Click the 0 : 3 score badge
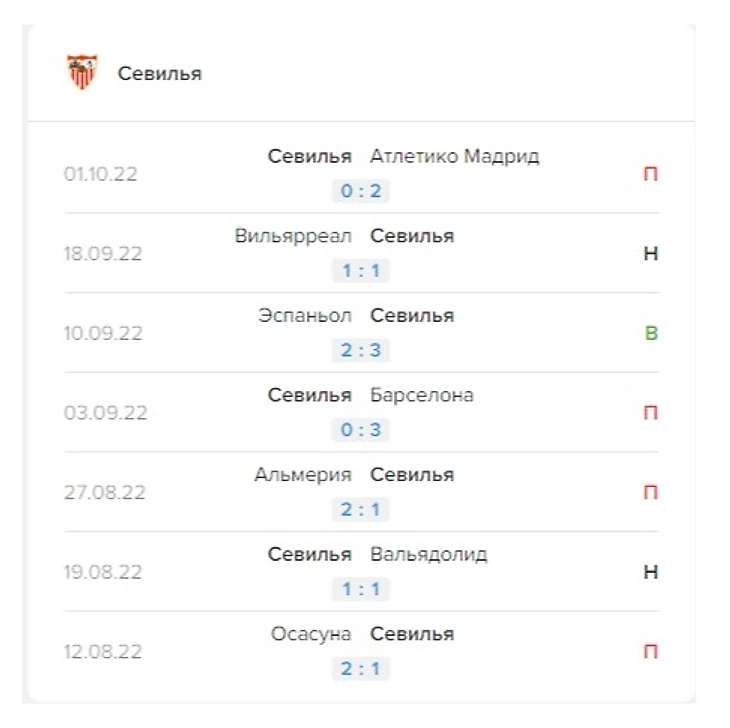Image resolution: width=730 pixels, height=728 pixels. point(361,430)
